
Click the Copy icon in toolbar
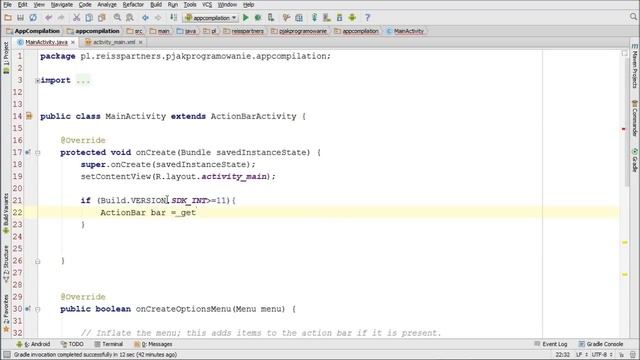[x=89, y=18]
